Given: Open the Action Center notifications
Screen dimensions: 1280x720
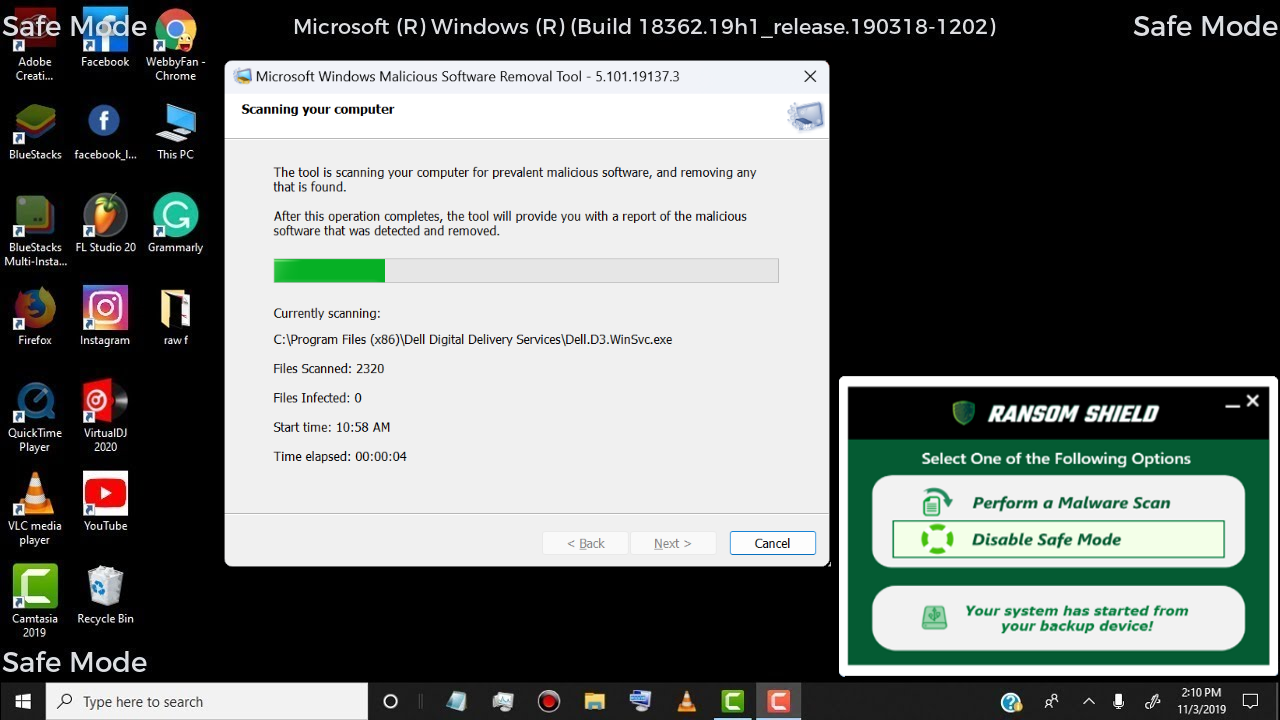Looking at the screenshot, I should click(1251, 701).
